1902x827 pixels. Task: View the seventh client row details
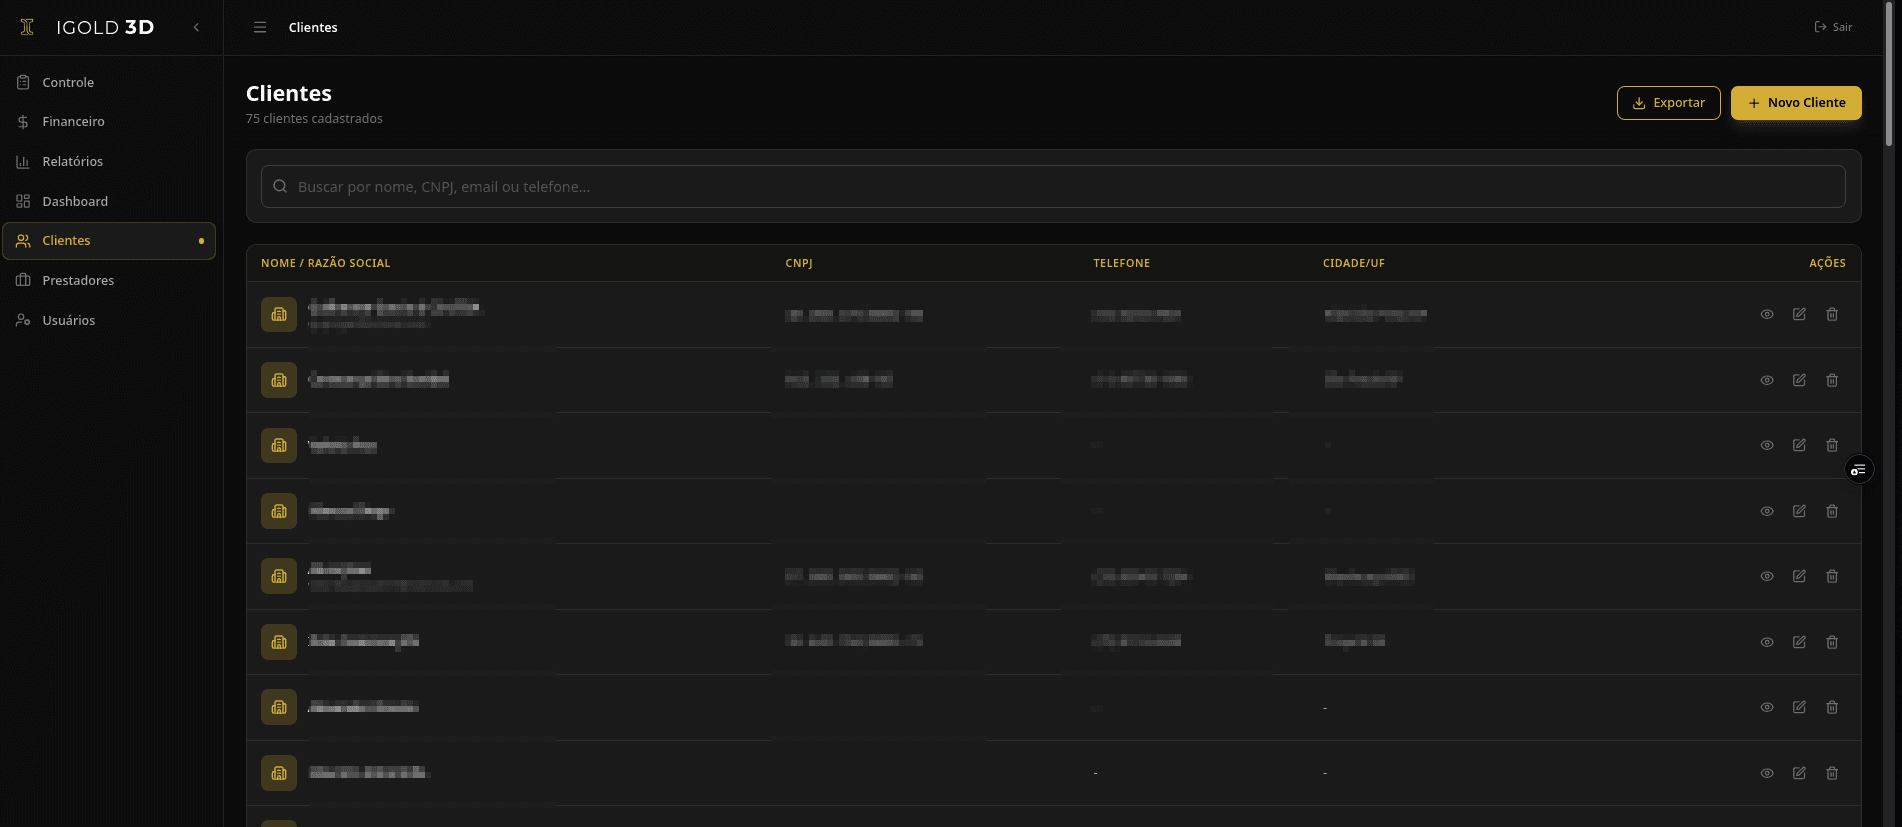click(x=1767, y=707)
